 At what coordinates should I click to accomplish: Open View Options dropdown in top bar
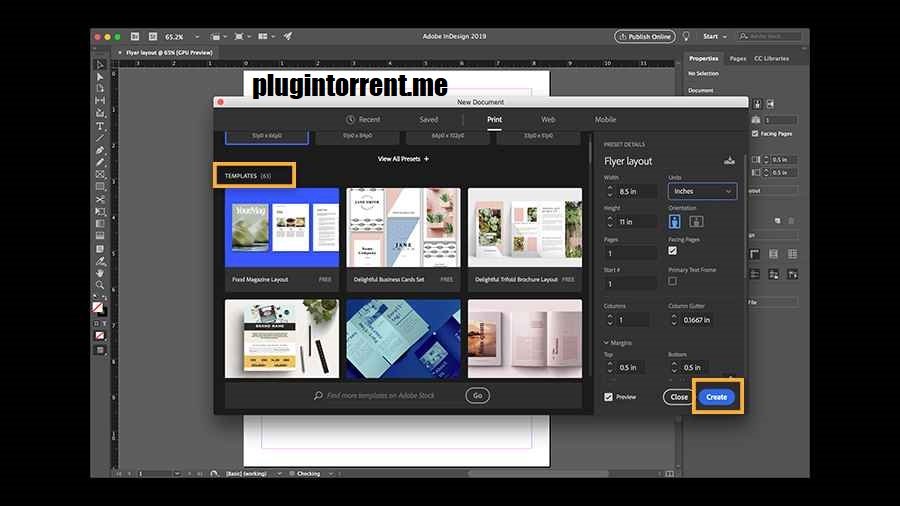(x=218, y=36)
